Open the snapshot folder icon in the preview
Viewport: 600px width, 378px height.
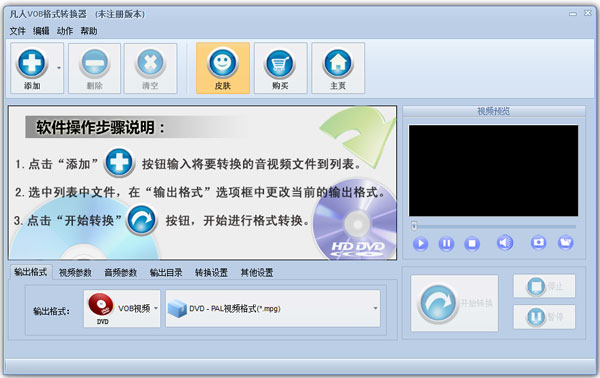coord(566,243)
